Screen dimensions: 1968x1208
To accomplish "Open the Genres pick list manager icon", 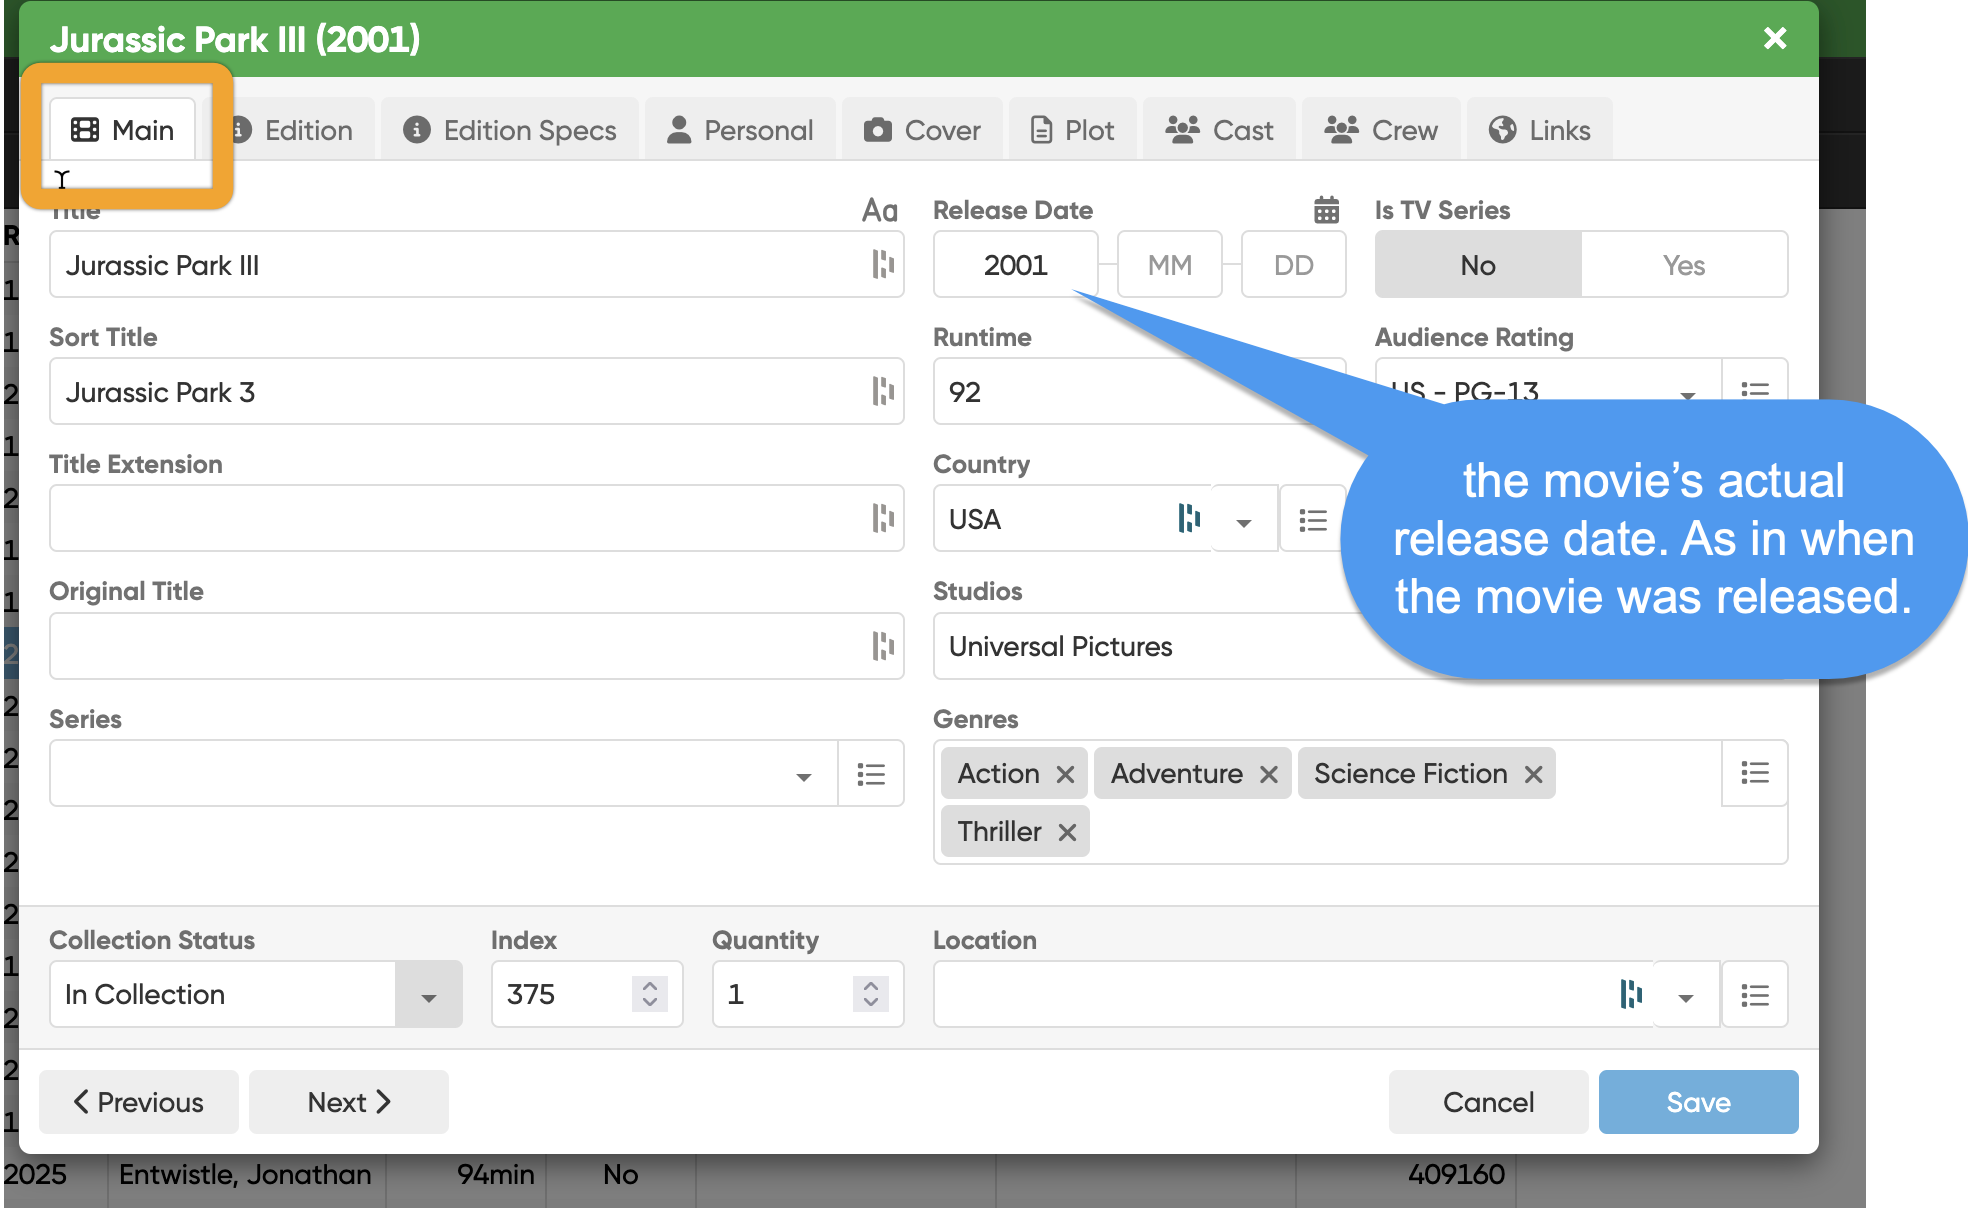I will [x=1754, y=773].
